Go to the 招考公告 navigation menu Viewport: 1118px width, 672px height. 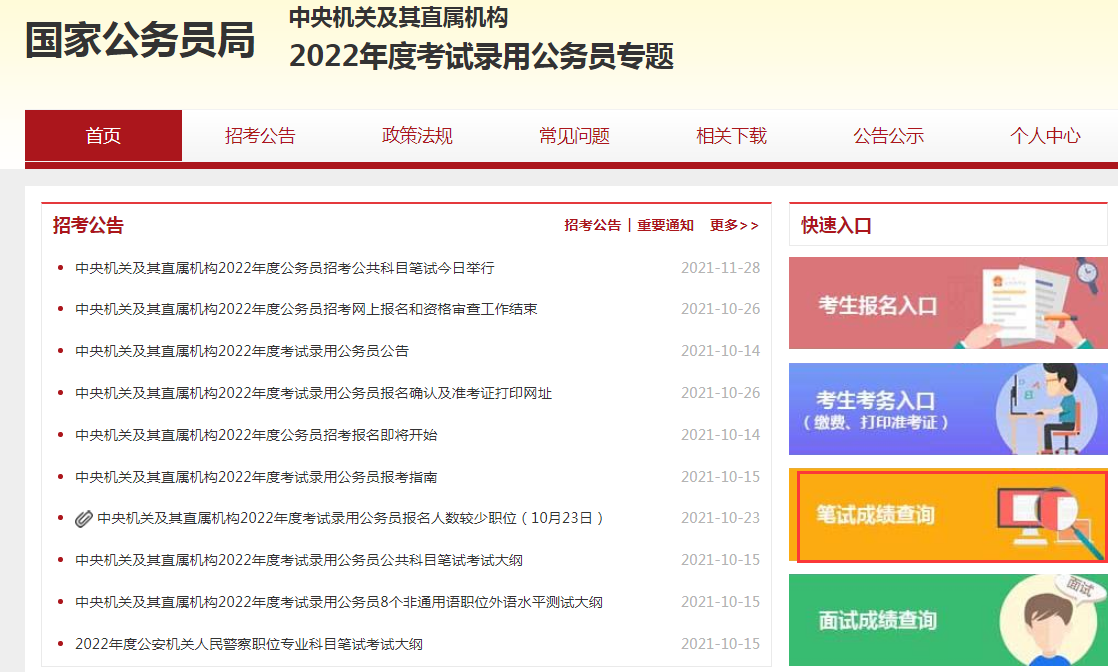point(260,136)
